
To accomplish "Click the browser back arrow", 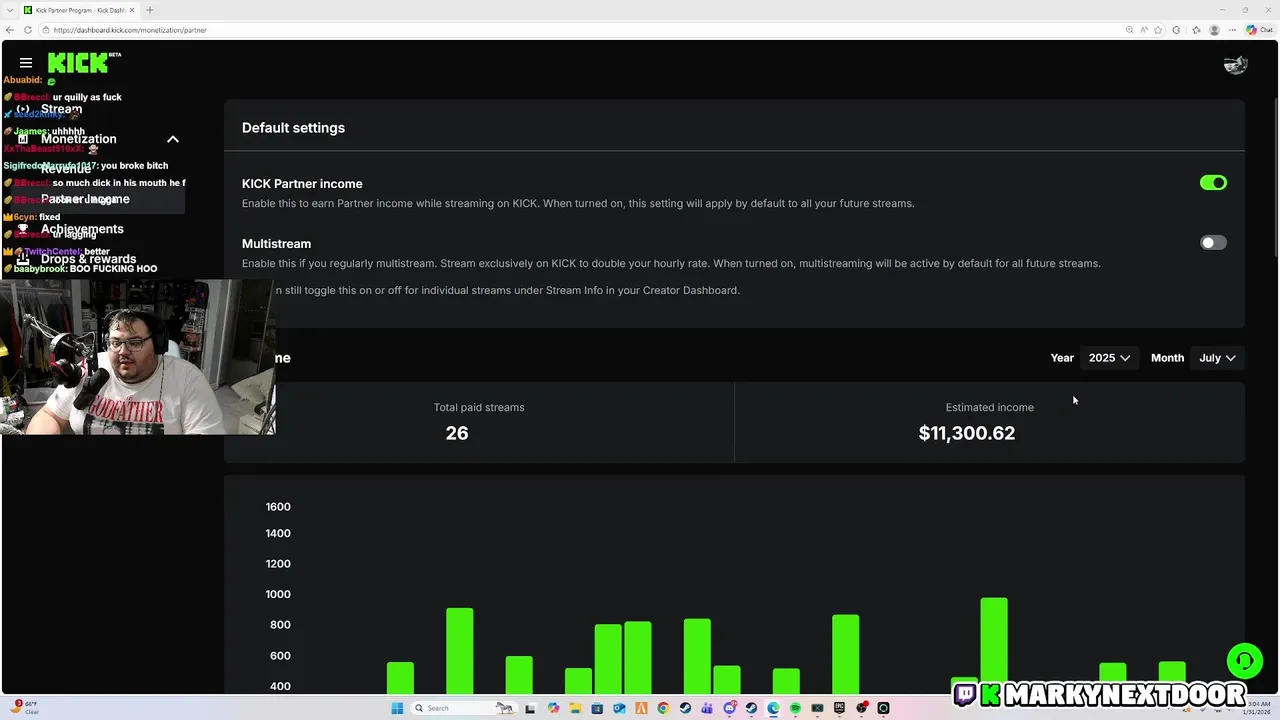I will coord(10,30).
